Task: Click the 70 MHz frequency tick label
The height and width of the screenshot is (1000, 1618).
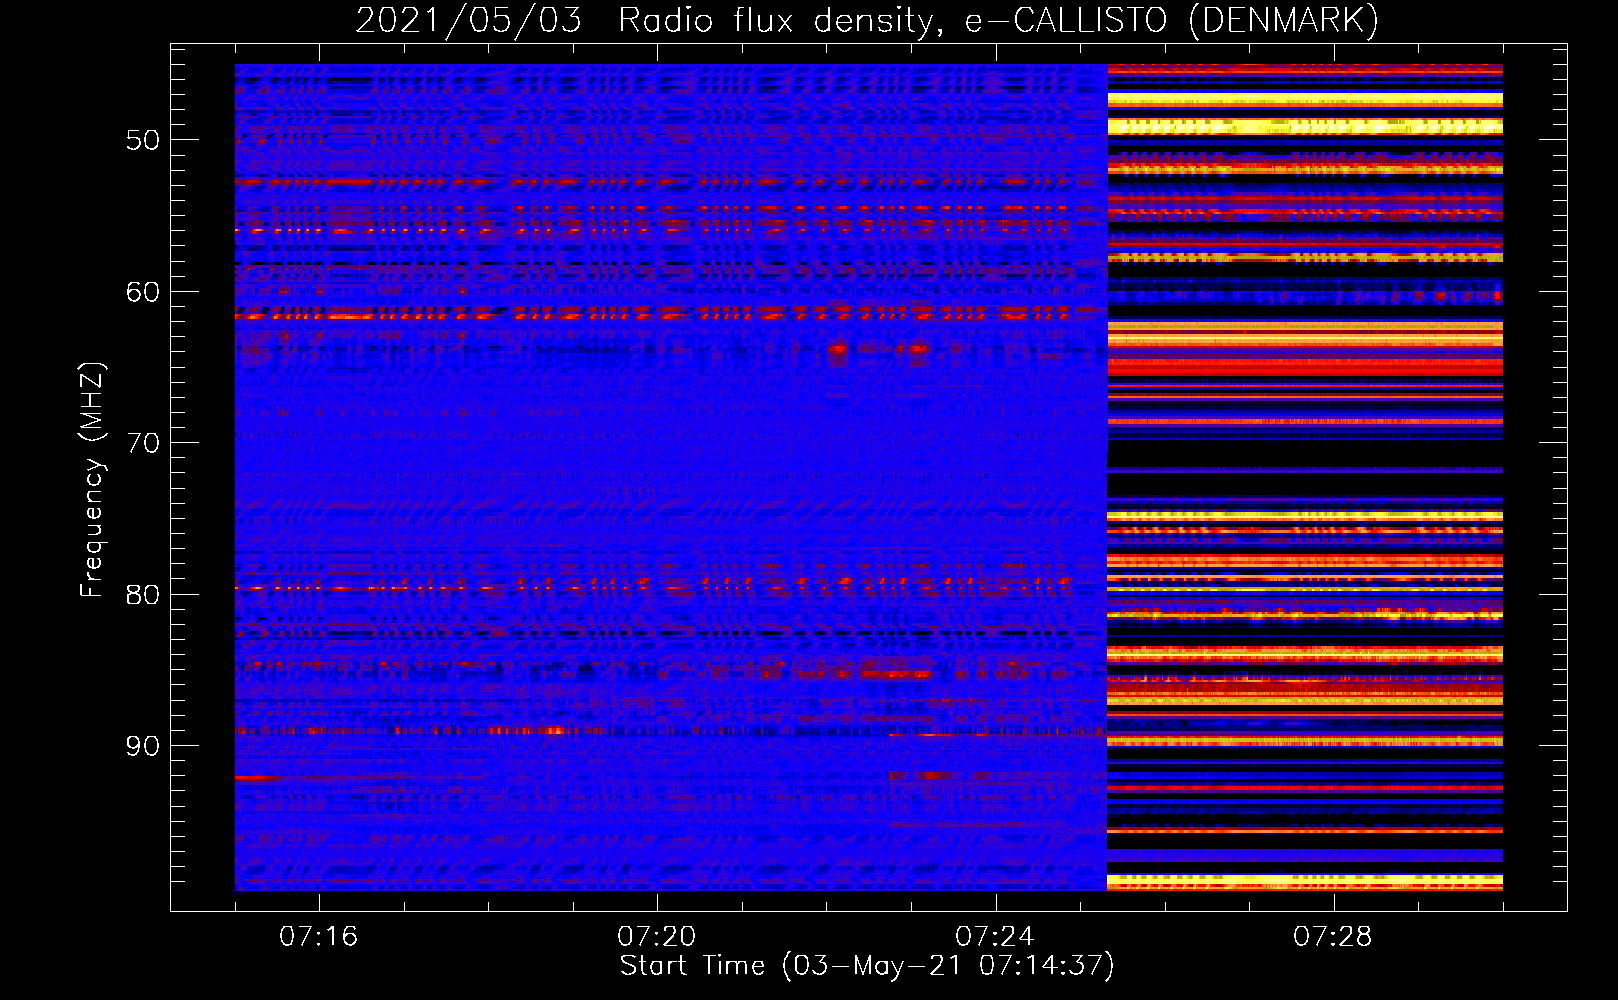Action: coord(143,443)
